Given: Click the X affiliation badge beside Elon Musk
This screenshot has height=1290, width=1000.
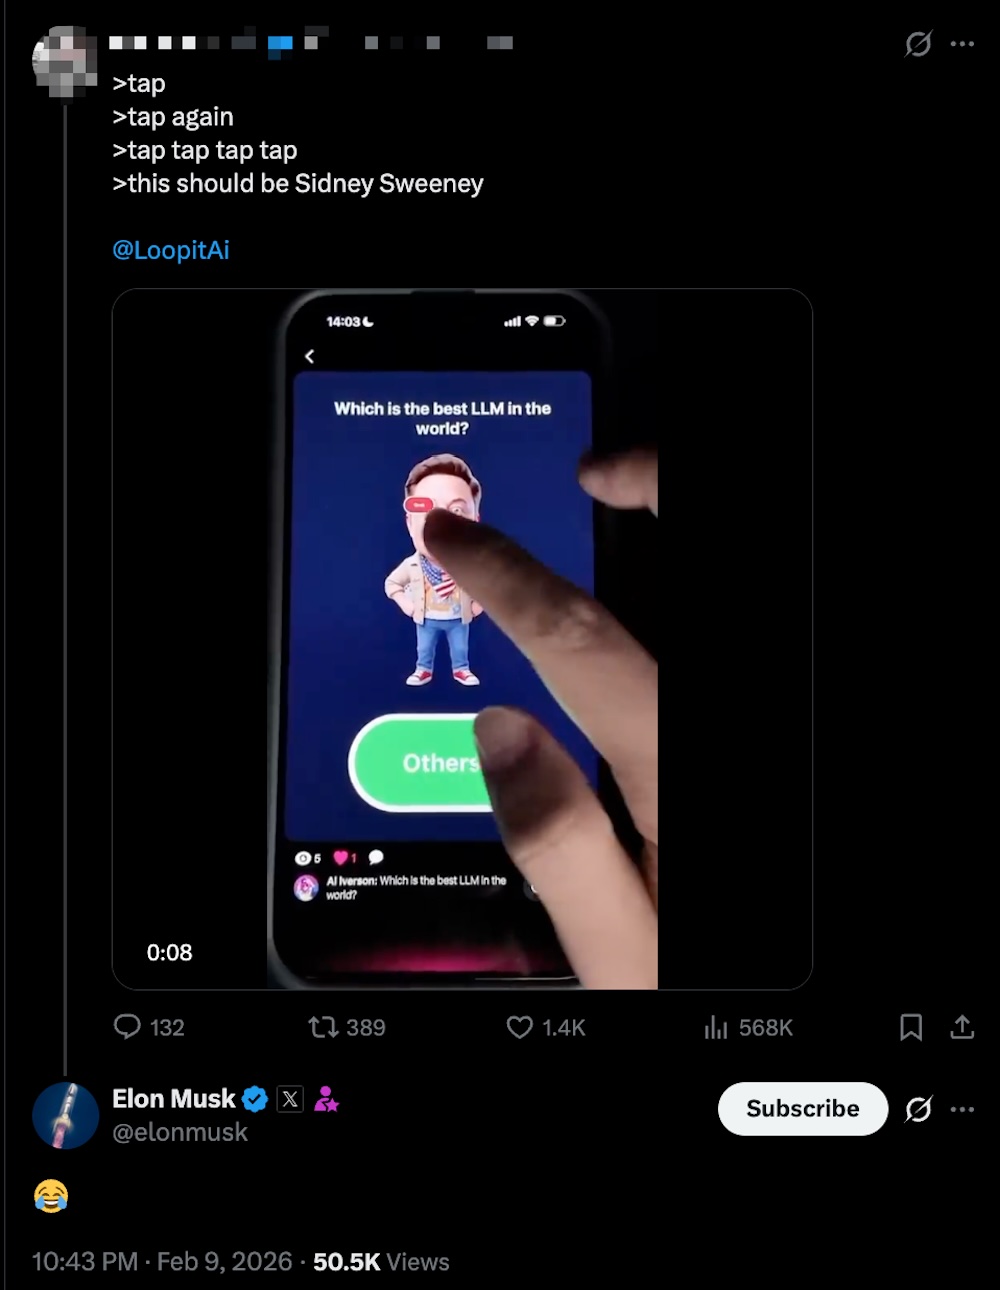Looking at the screenshot, I should (x=290, y=1099).
